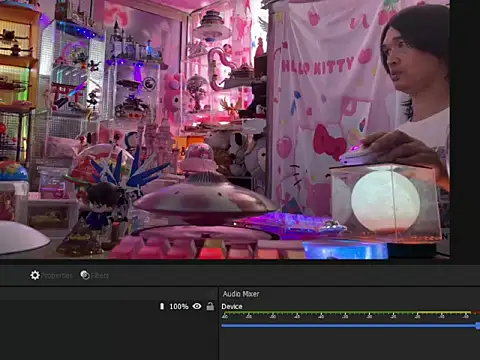Click the battery icon beside 100%
The width and height of the screenshot is (480, 360).
pyautogui.click(x=162, y=306)
